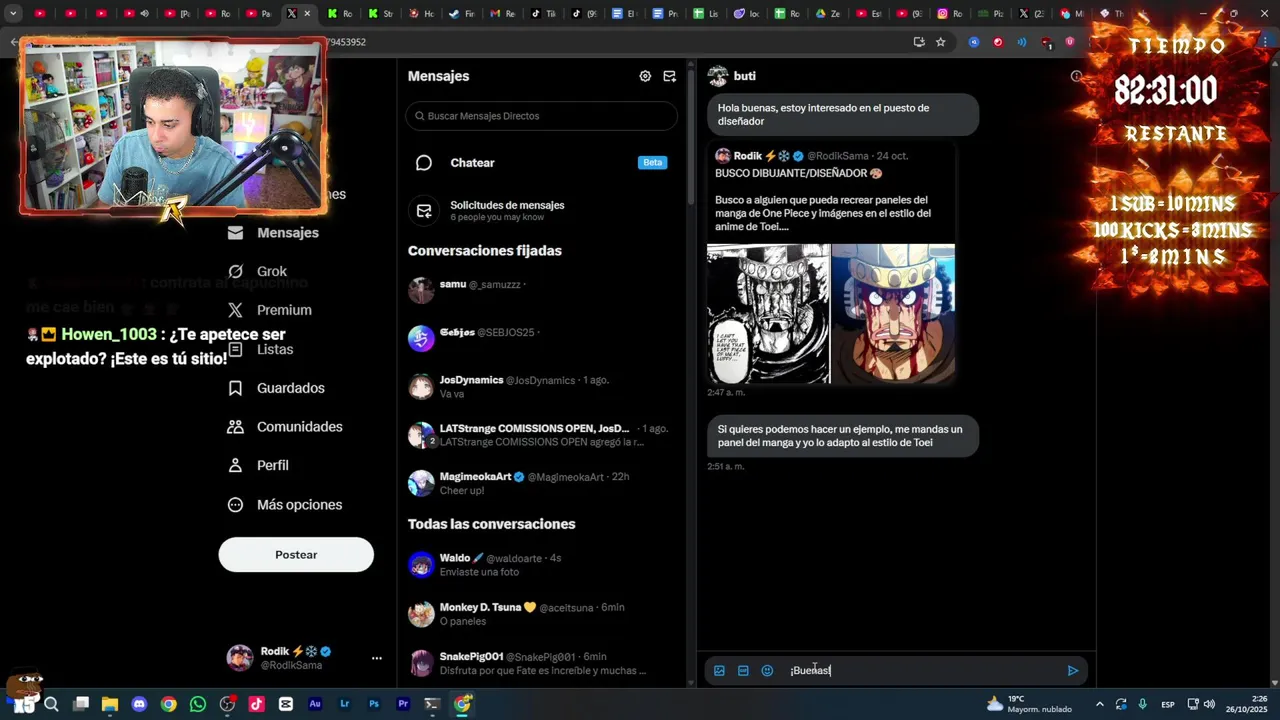Click the microphone icon in system tray
Image resolution: width=1280 pixels, height=720 pixels.
pos(1142,704)
